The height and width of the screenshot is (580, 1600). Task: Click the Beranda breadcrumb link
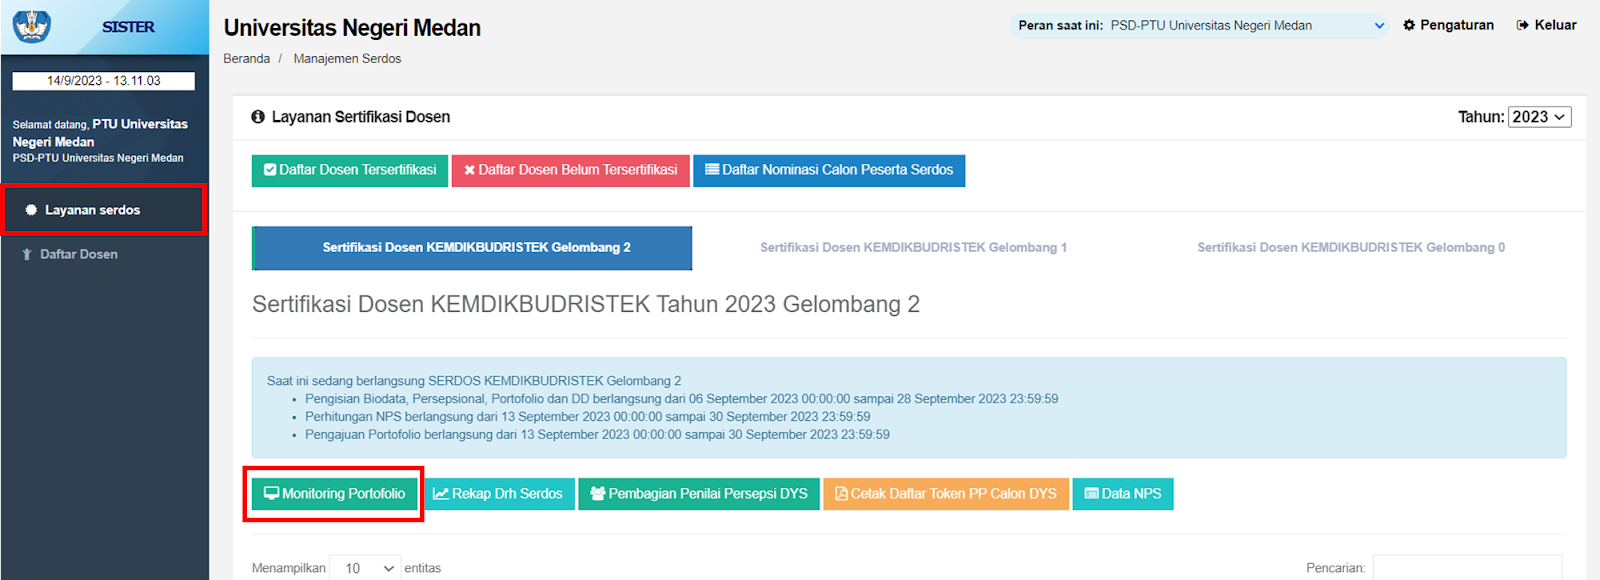[x=246, y=59]
